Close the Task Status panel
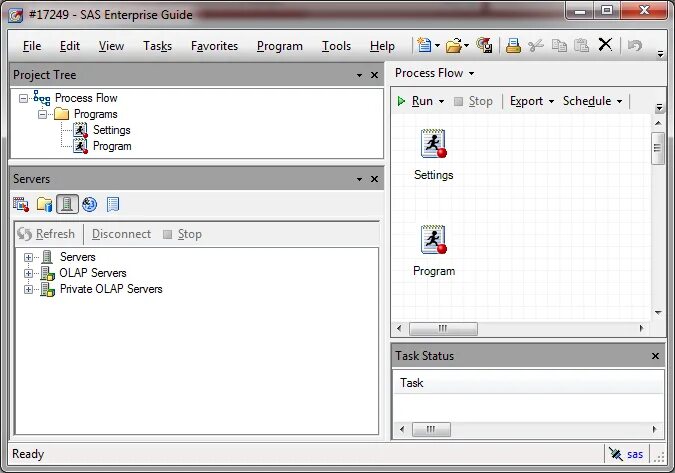 pos(655,356)
